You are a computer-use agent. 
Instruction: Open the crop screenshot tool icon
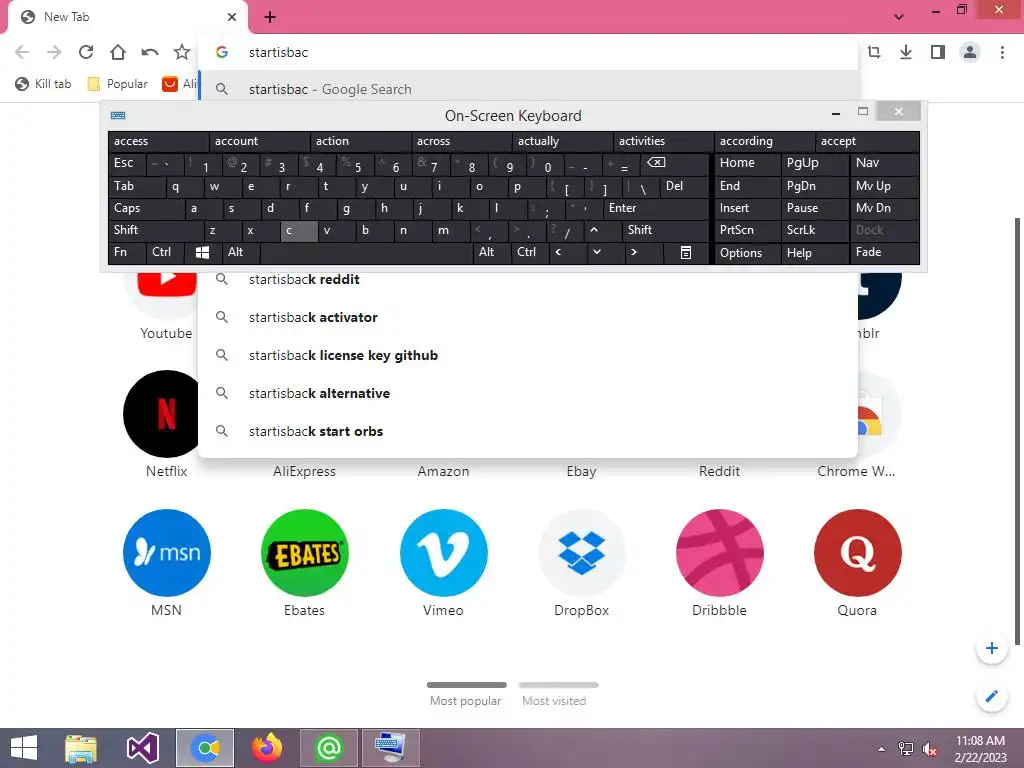point(874,52)
